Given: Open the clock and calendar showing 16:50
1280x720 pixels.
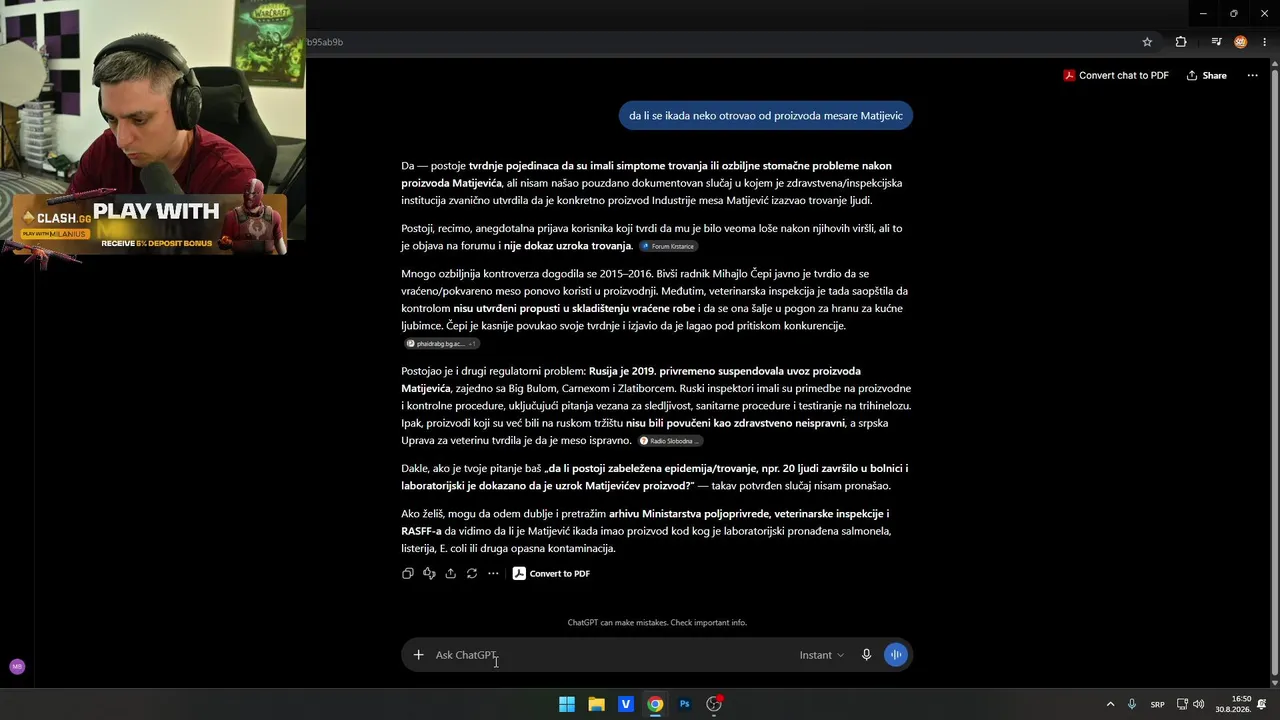Looking at the screenshot, I should [1233, 704].
